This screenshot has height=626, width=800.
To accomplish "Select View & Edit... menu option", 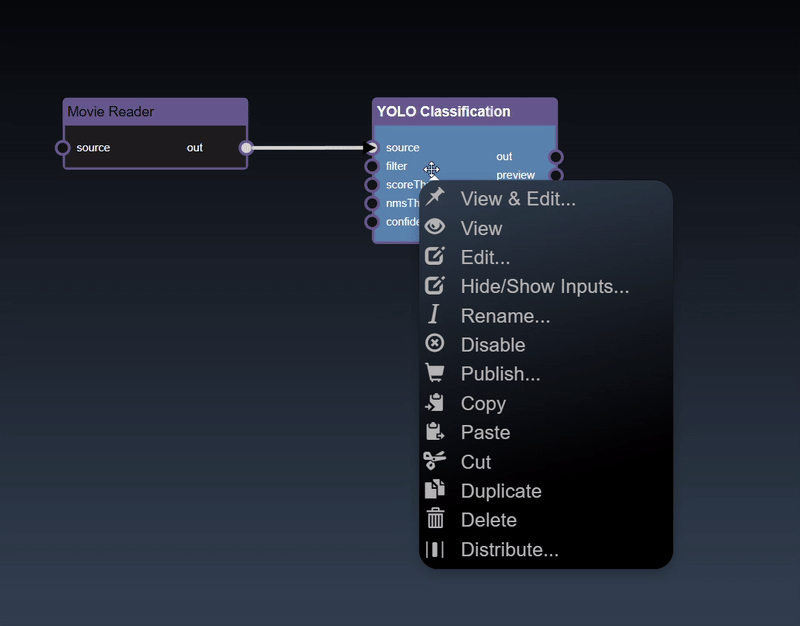I will (517, 199).
